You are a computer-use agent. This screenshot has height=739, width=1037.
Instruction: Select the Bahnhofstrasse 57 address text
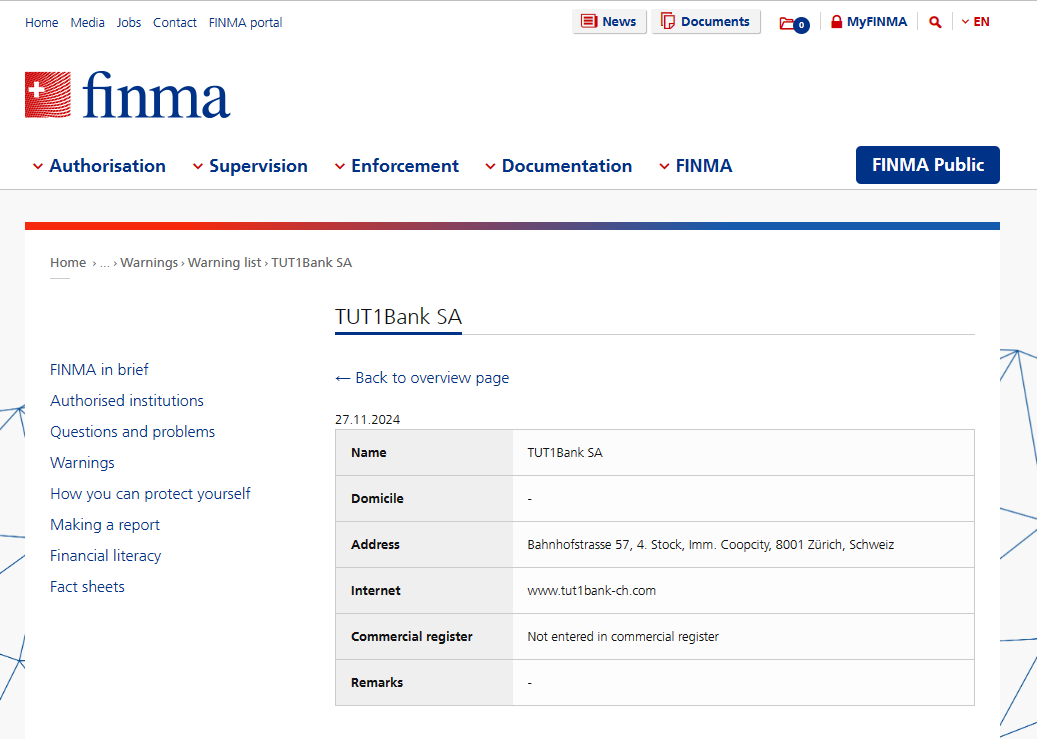click(710, 544)
